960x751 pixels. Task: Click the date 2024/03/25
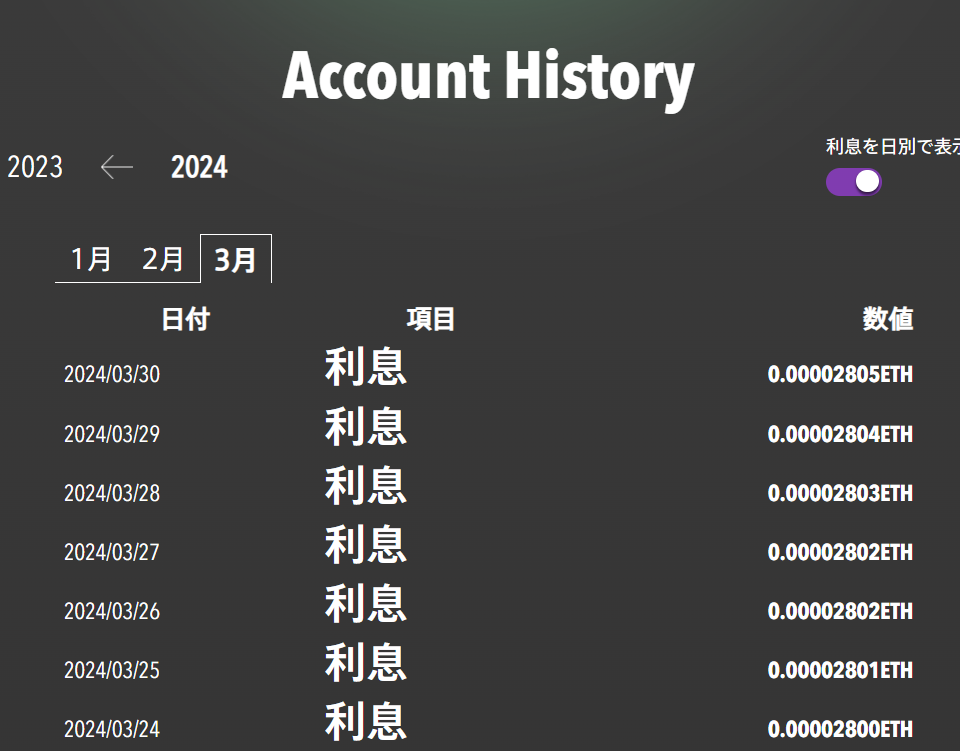tap(112, 670)
